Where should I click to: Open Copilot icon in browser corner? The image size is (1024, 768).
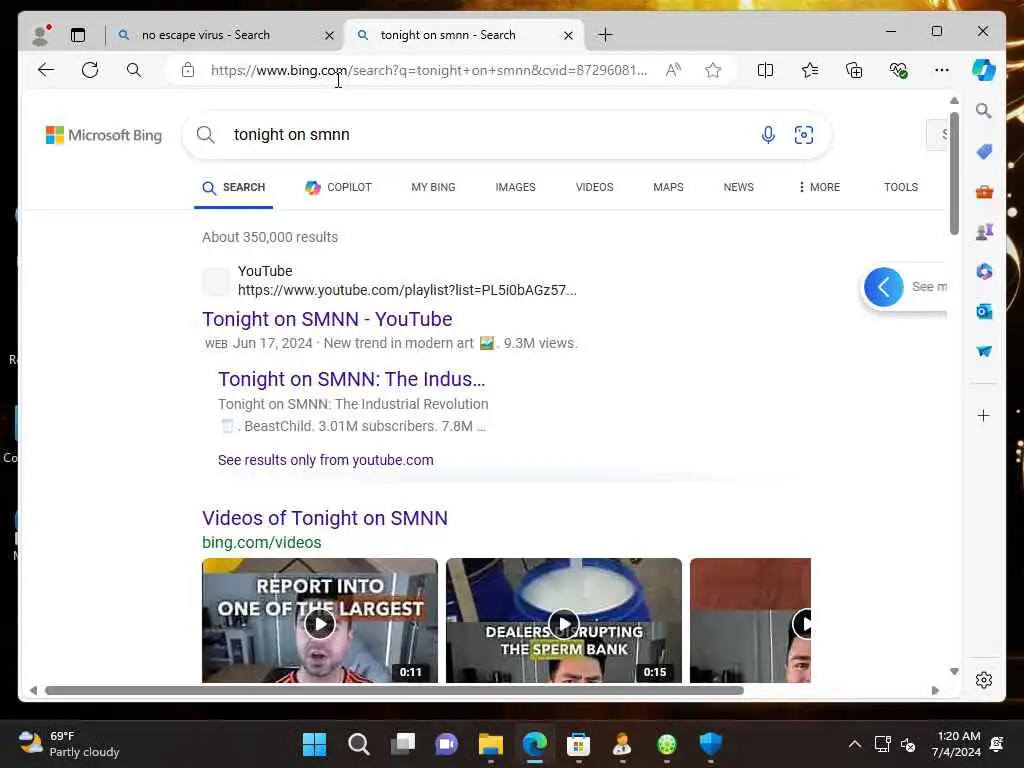tap(984, 70)
